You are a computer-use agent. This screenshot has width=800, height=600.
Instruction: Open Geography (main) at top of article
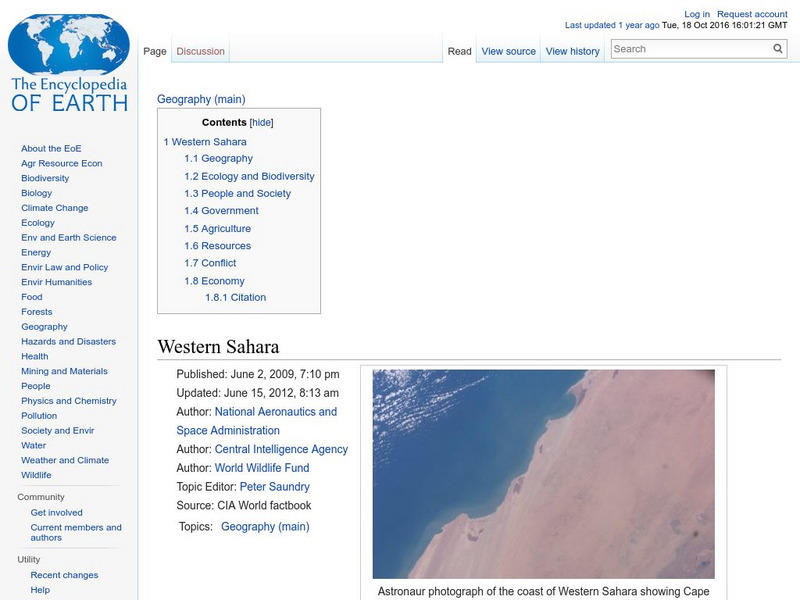coord(199,99)
